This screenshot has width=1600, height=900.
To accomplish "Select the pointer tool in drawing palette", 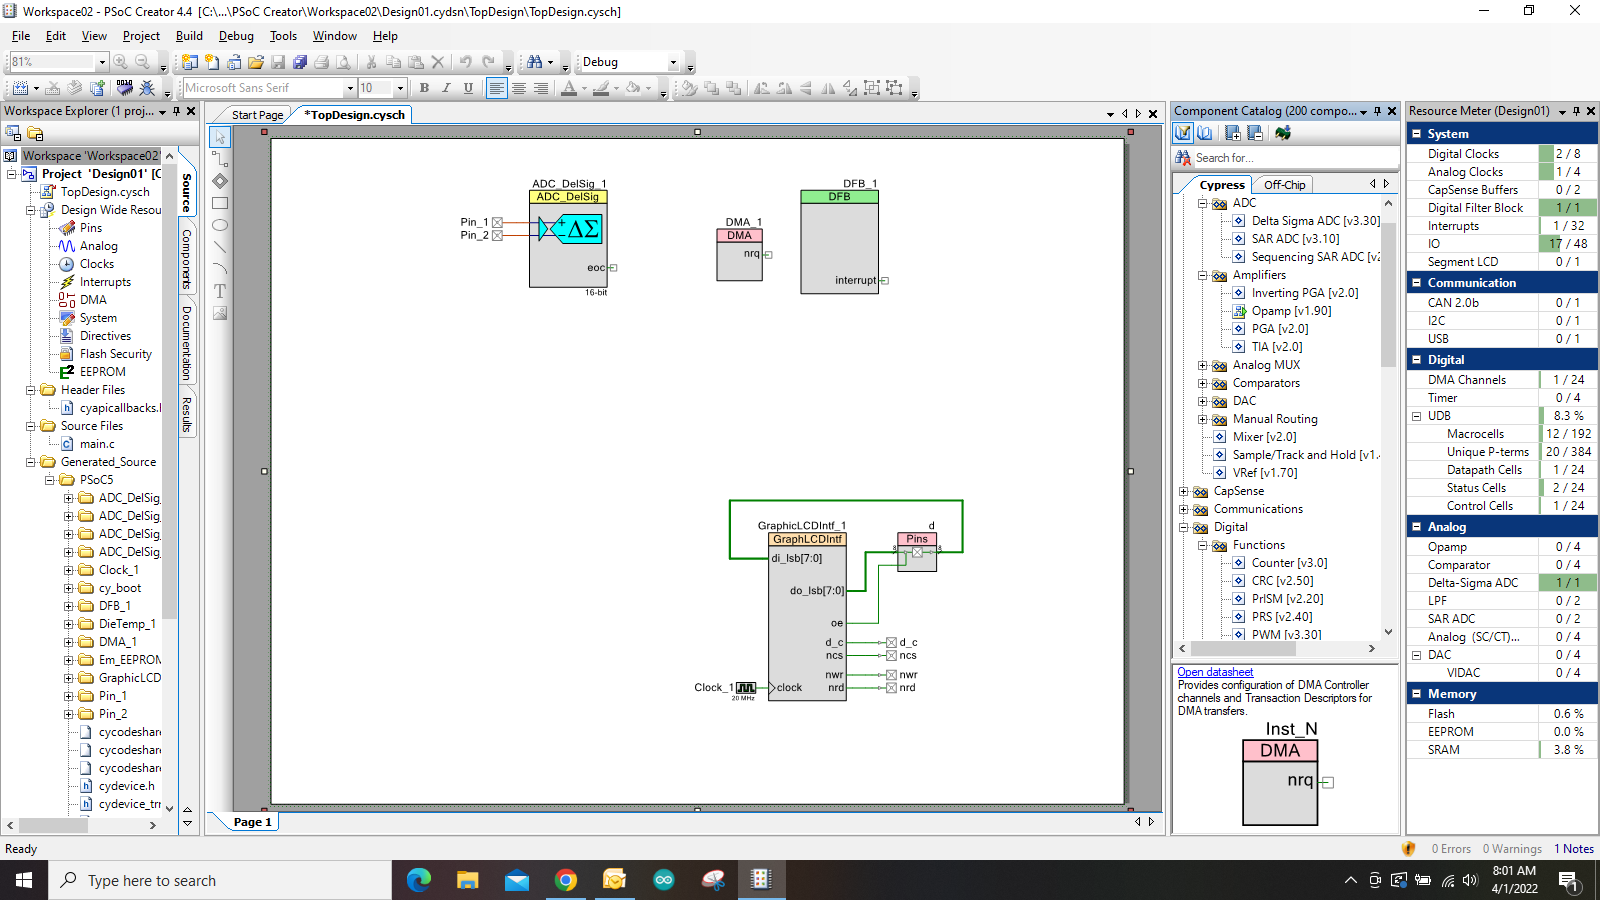I will 220,137.
